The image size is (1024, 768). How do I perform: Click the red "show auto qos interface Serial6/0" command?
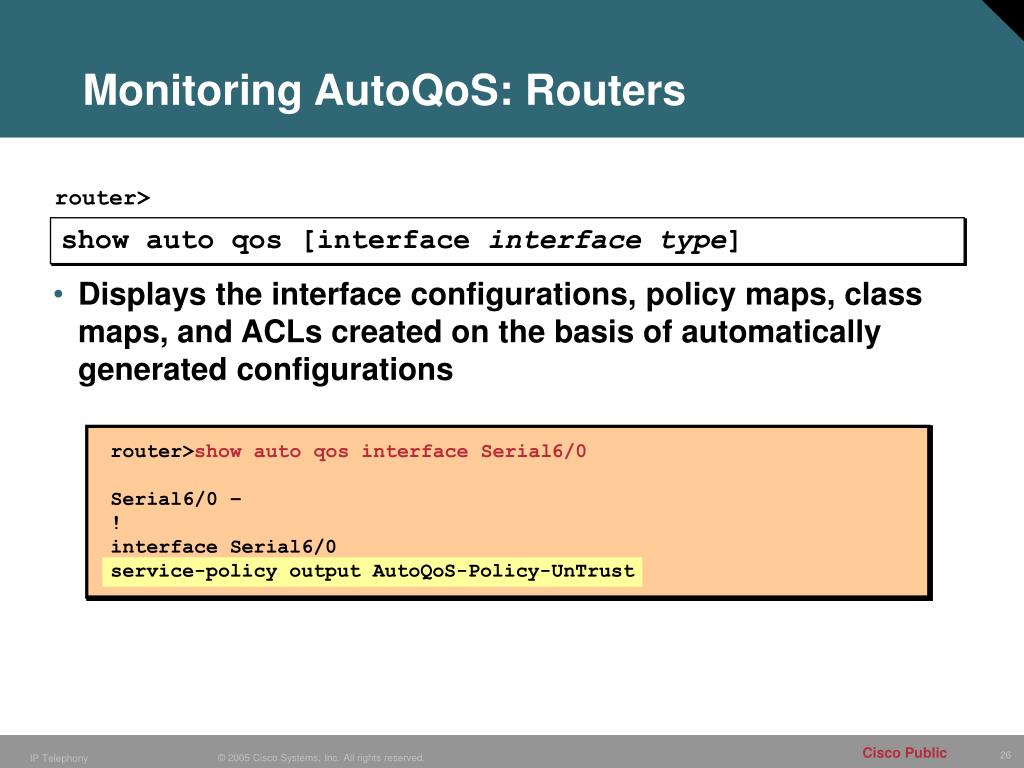390,451
